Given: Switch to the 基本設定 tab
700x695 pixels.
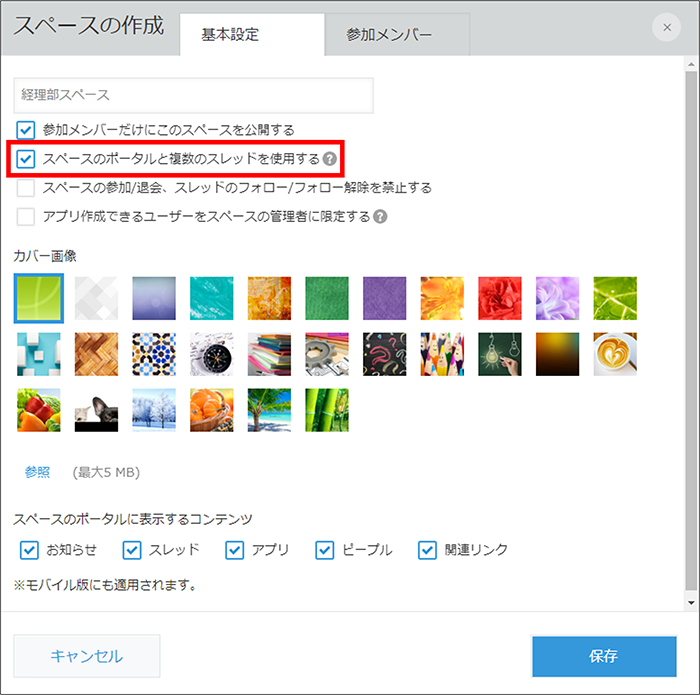Looking at the screenshot, I should (252, 34).
